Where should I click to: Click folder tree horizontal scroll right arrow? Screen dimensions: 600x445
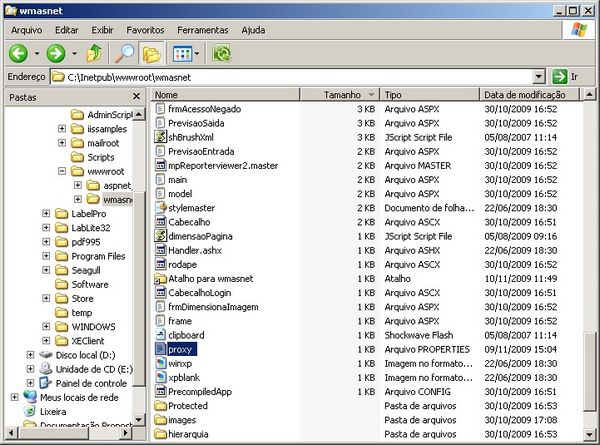(125, 433)
